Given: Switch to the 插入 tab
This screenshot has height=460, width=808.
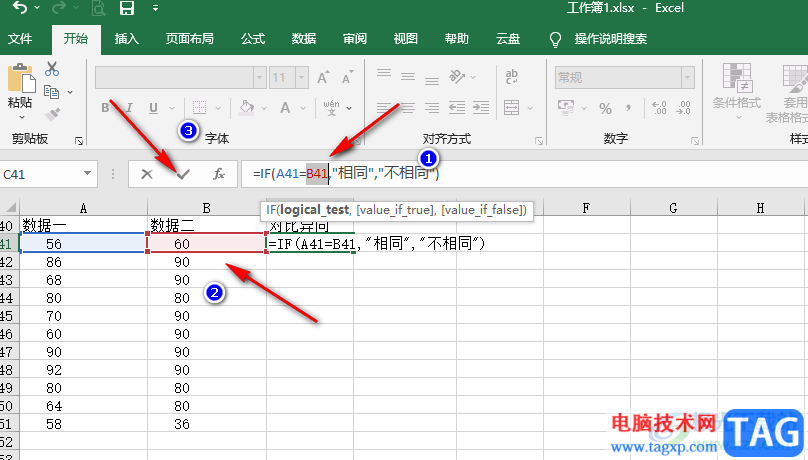Looking at the screenshot, I should click(x=127, y=39).
